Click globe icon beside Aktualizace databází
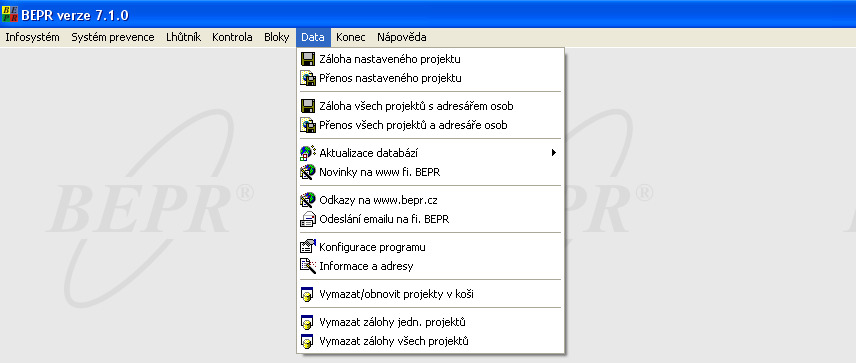 click(308, 153)
